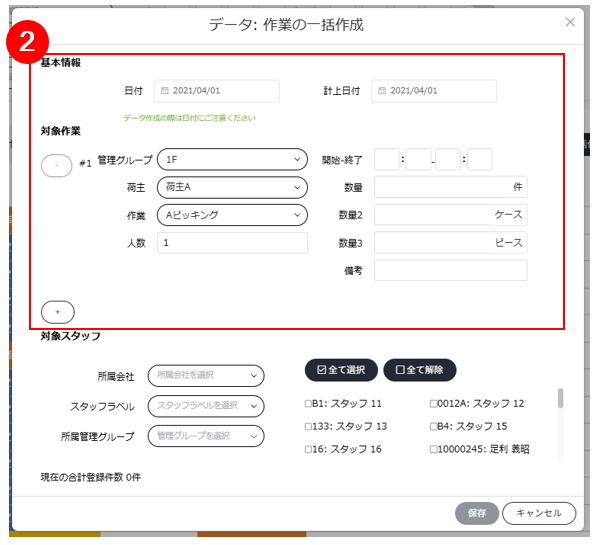The height and width of the screenshot is (545, 601).
Task: Close the 作業の一括作成 dialog
Action: [x=570, y=22]
